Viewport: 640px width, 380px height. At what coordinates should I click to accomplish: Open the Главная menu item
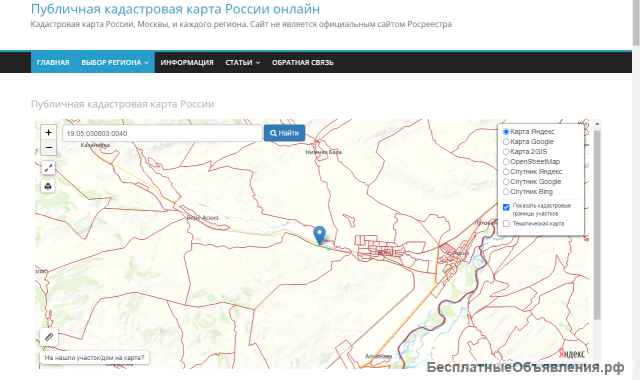pos(53,62)
